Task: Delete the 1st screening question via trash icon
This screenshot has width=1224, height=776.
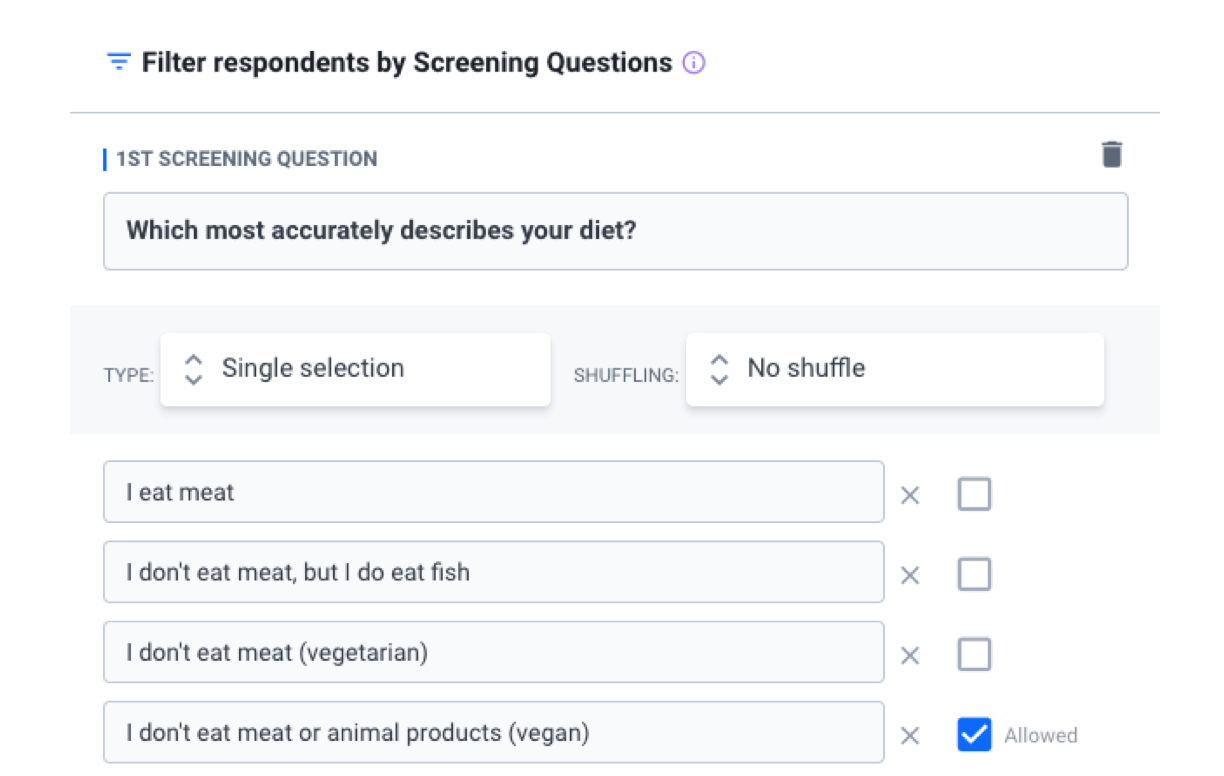Action: (x=1112, y=155)
